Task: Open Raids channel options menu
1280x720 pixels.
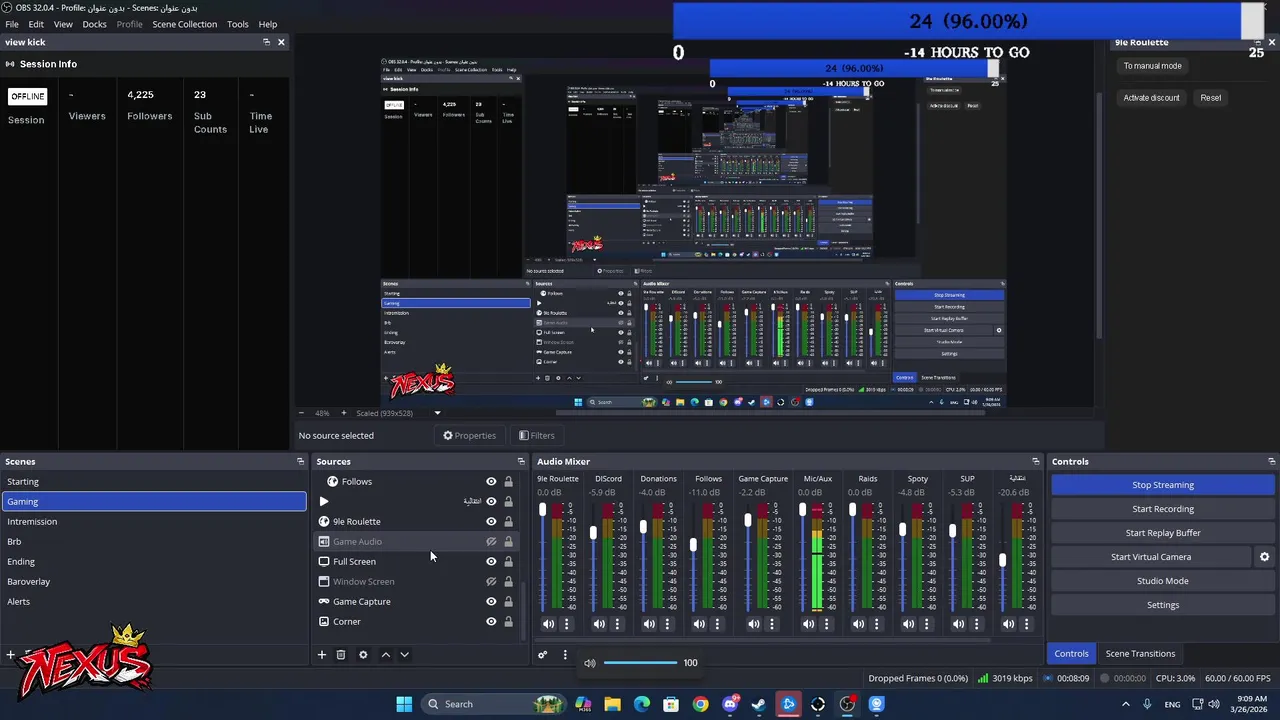Action: pos(877,624)
